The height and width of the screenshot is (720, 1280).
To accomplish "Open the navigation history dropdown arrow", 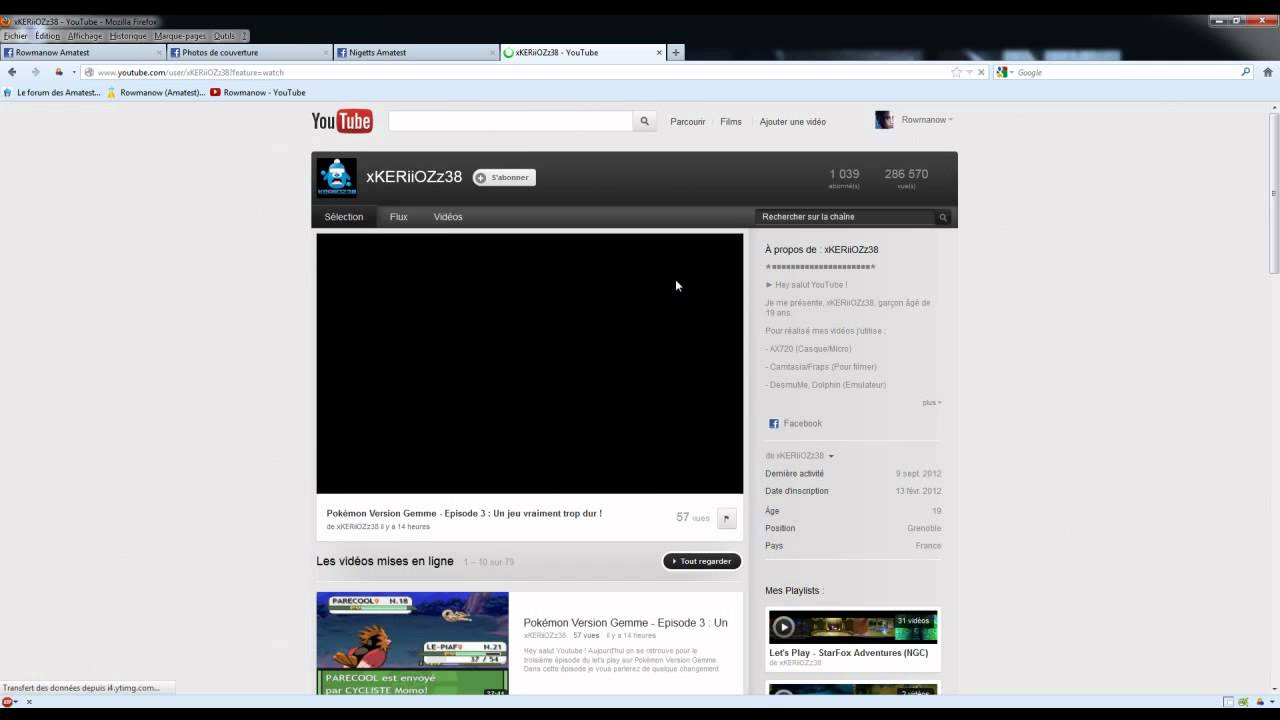I will pos(73,72).
